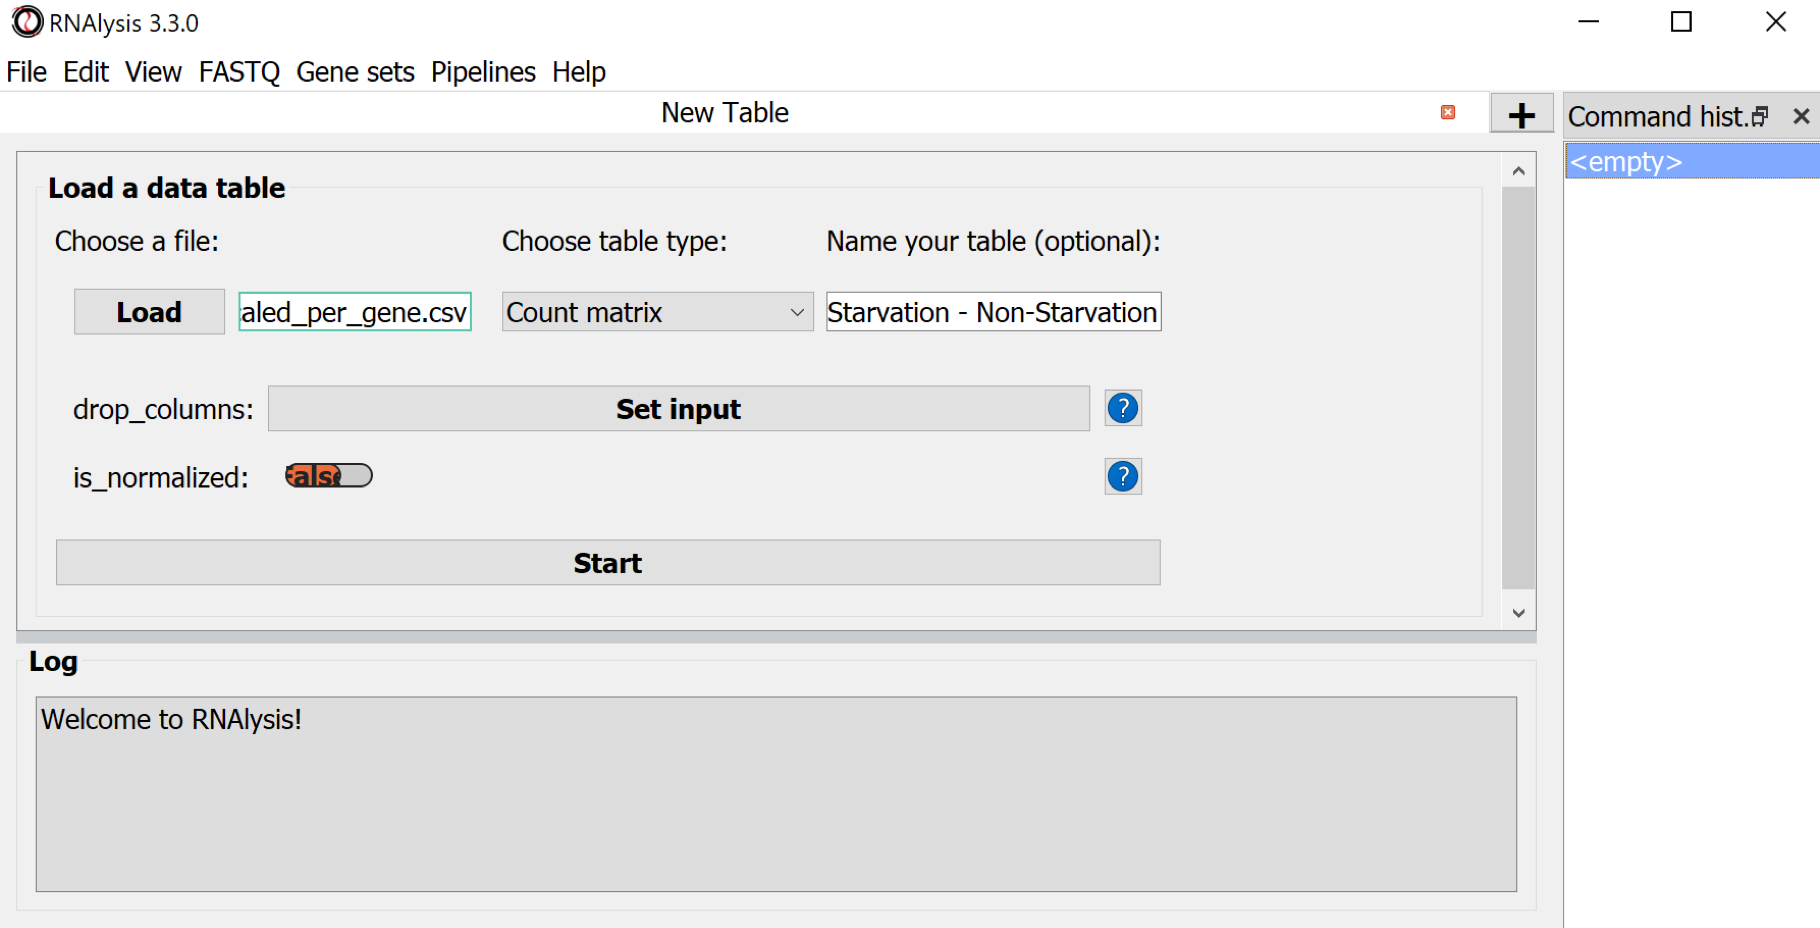Click the table name text field
This screenshot has width=1820, height=928.
992,312
